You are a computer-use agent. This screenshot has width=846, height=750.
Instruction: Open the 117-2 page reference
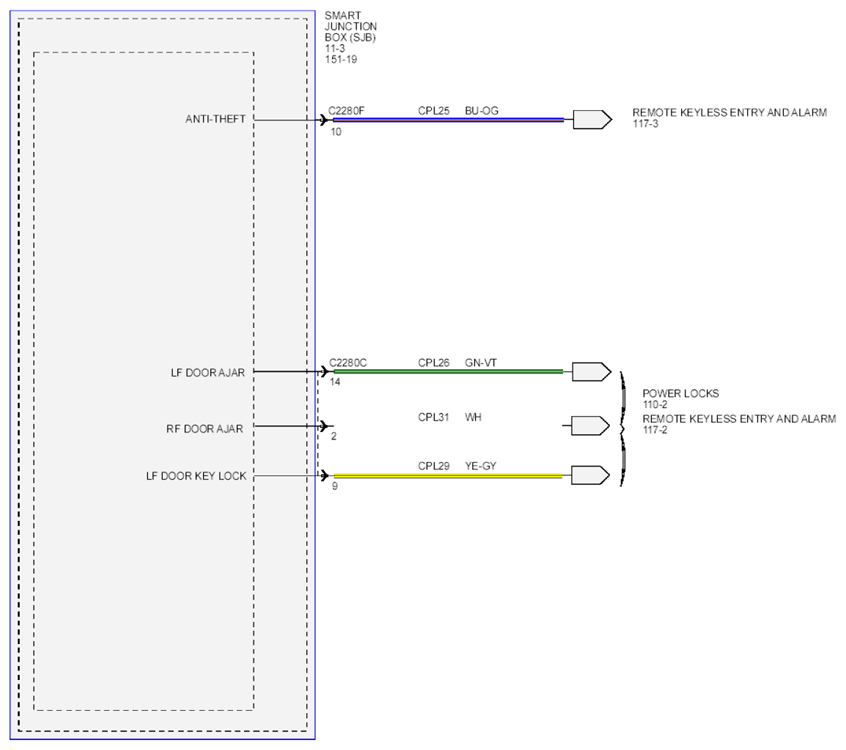655,430
